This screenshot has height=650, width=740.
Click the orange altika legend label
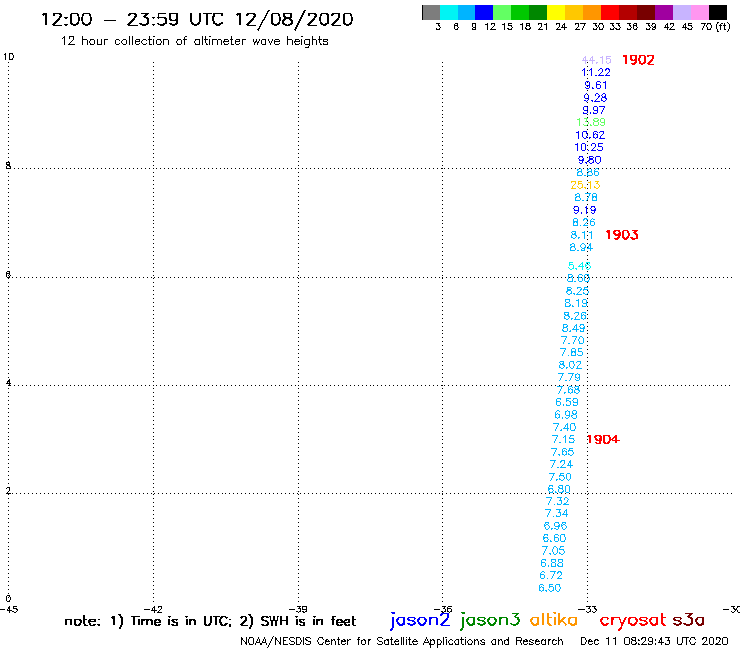pyautogui.click(x=553, y=620)
